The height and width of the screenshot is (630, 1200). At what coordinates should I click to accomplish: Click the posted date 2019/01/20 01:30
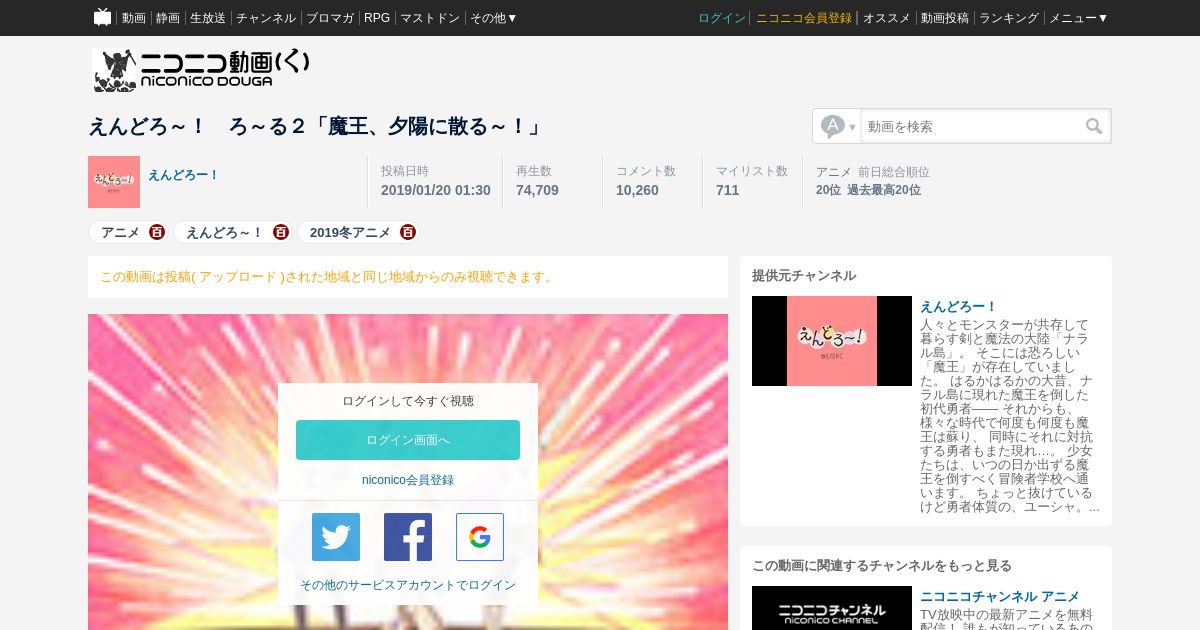436,190
